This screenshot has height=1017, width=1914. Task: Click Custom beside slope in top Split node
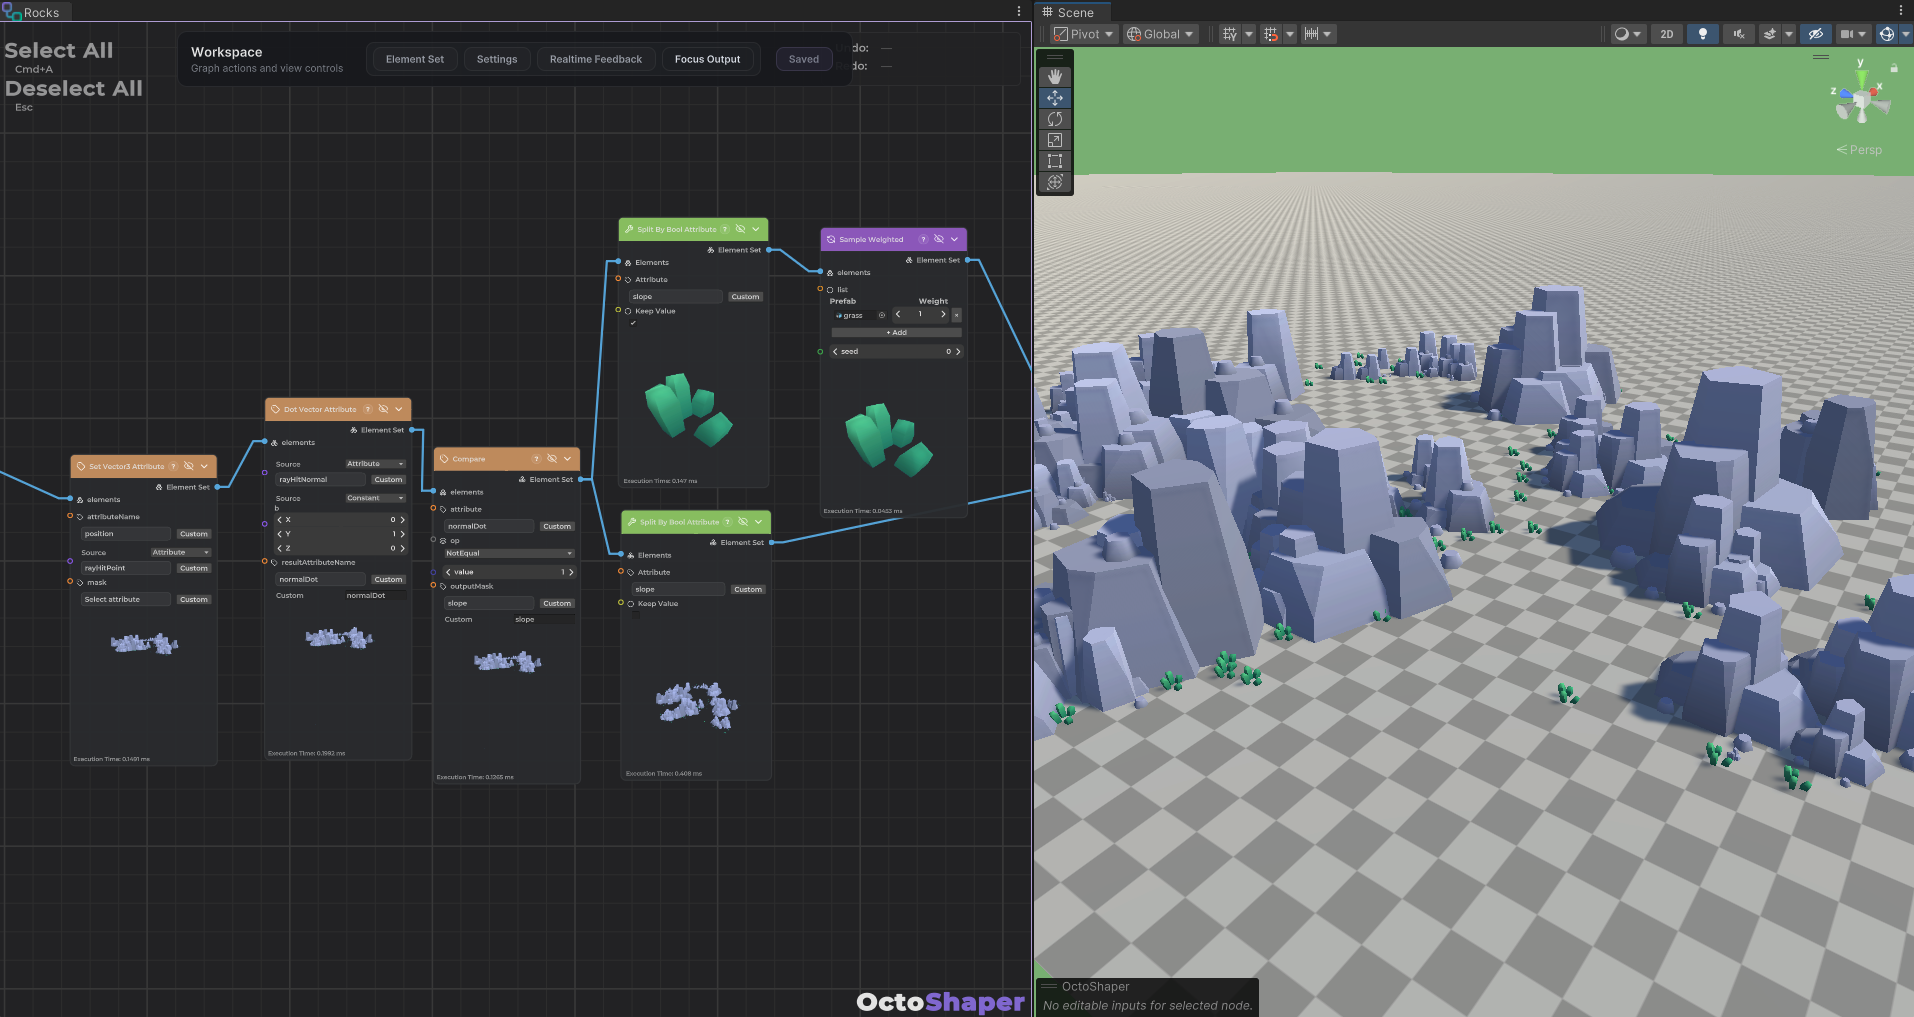[x=745, y=297]
